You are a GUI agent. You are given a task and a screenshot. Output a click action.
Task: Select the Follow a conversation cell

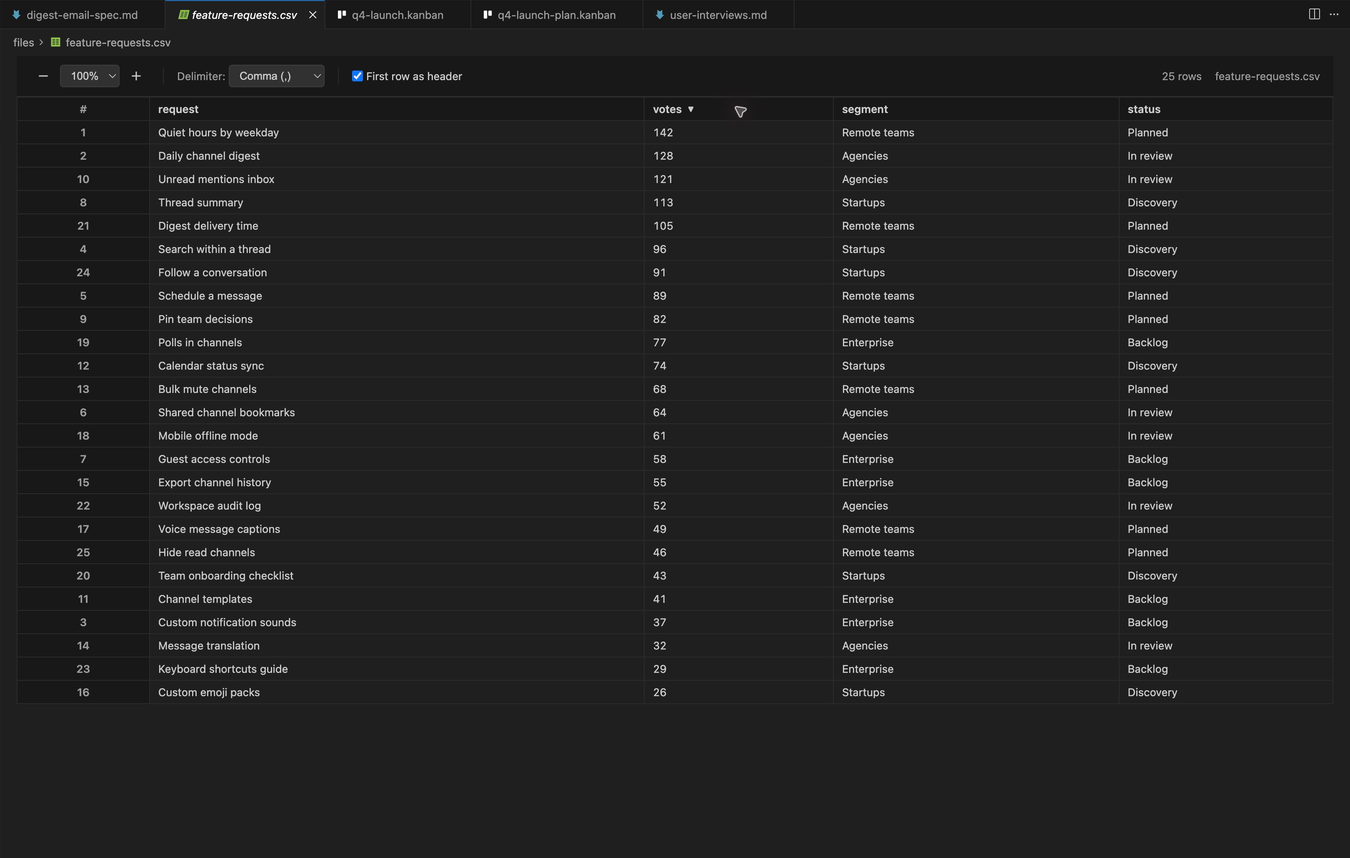tap(397, 272)
